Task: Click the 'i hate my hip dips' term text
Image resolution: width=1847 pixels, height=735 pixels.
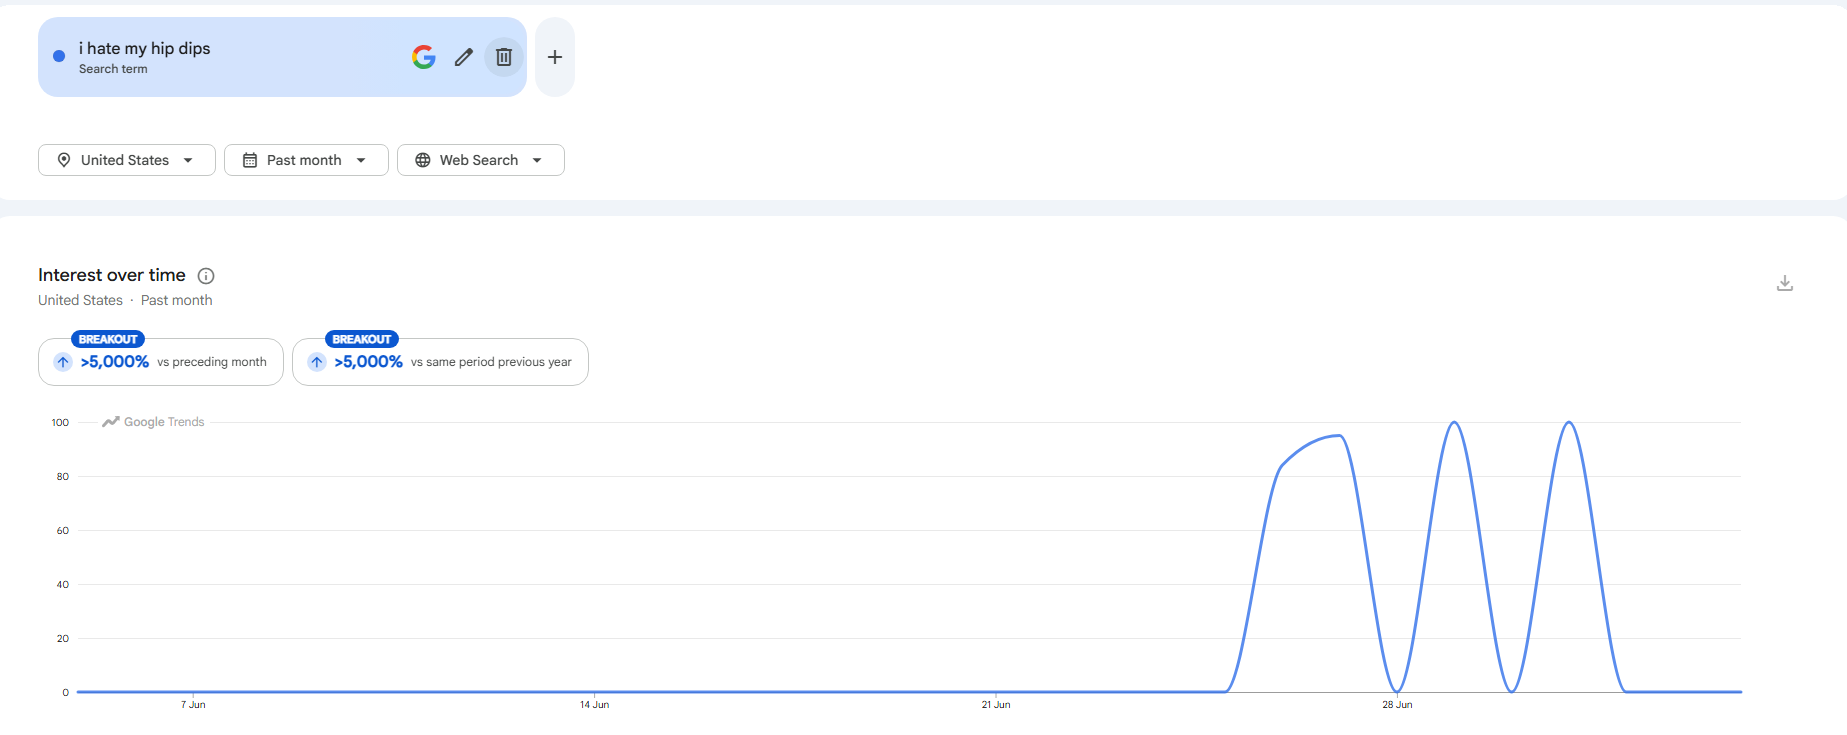Action: [x=145, y=48]
